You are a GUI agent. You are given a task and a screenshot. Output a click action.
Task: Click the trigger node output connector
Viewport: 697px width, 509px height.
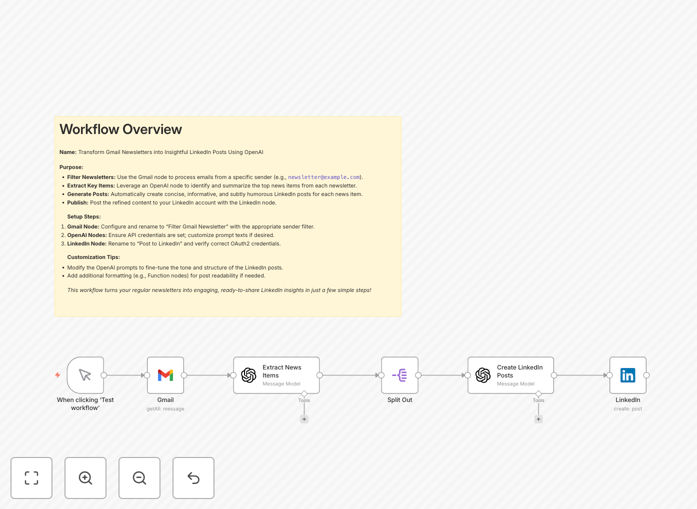(x=104, y=375)
